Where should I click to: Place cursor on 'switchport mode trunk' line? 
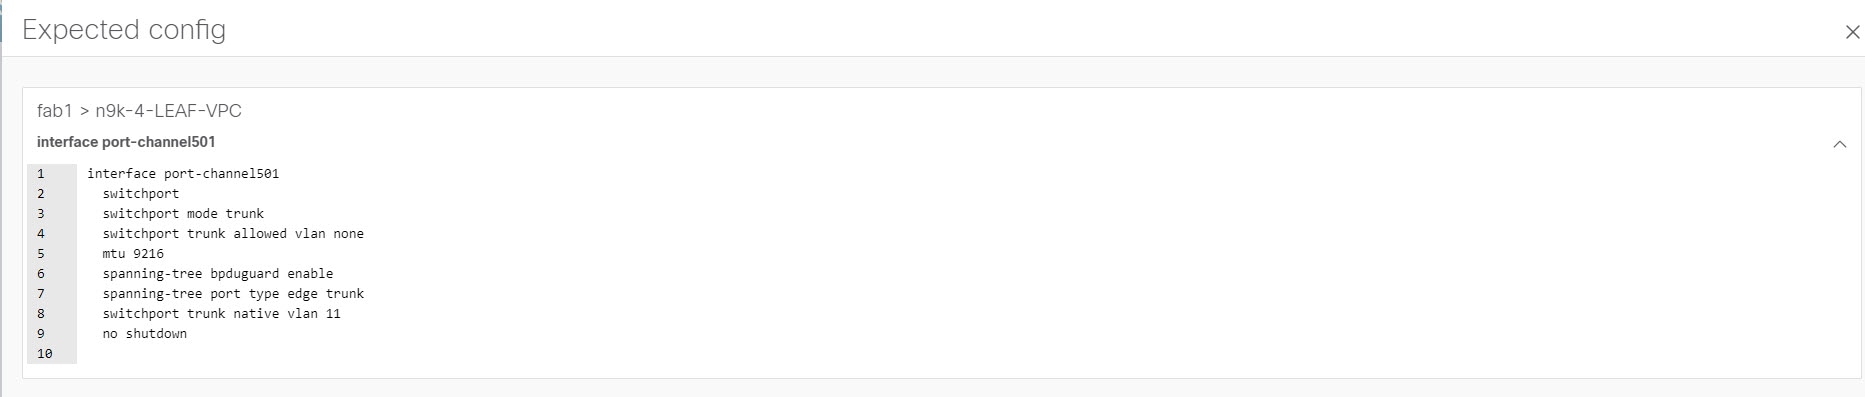point(183,214)
